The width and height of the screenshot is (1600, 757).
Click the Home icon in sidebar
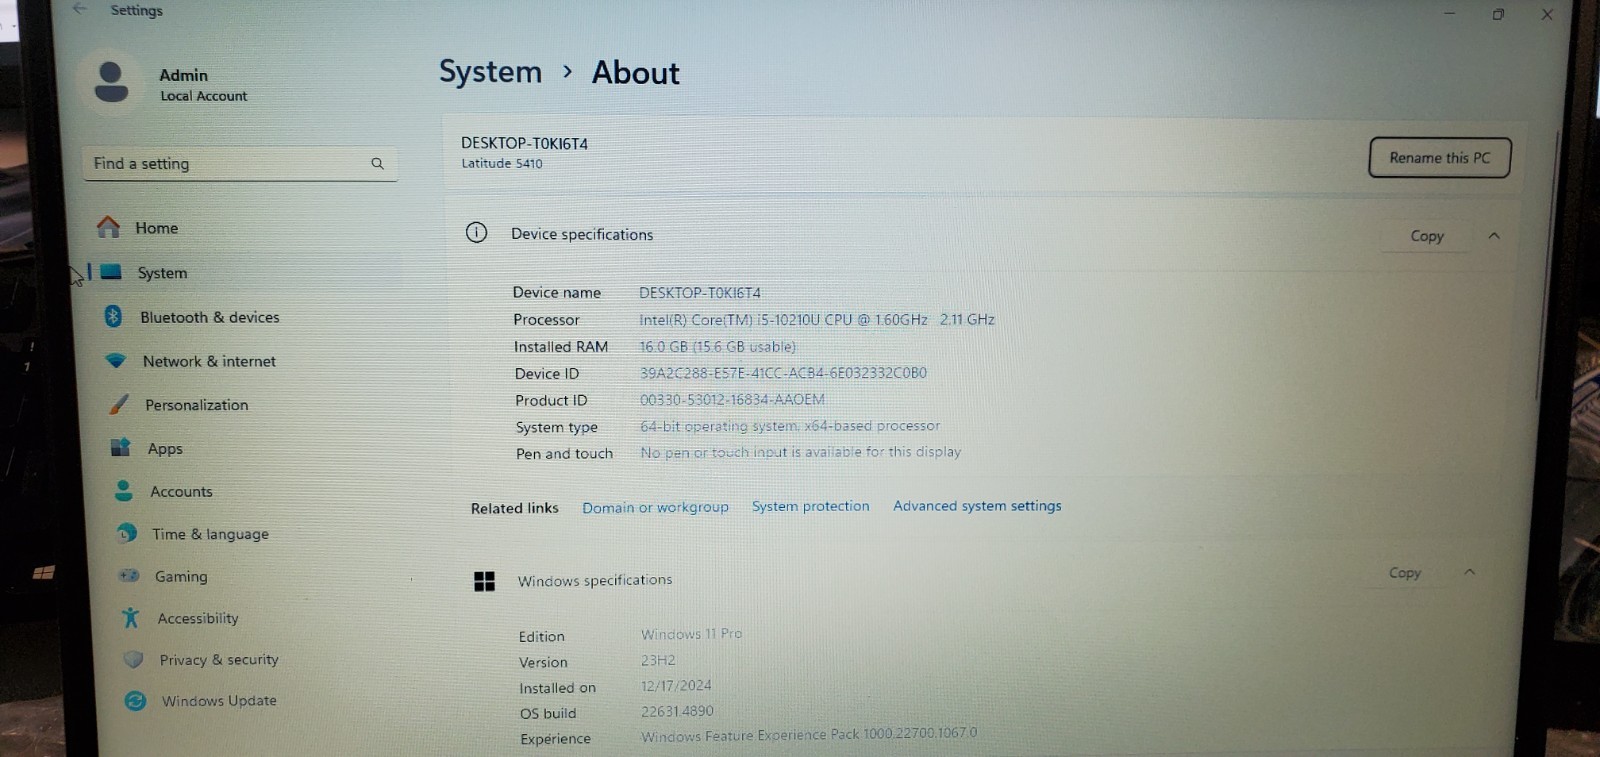[108, 227]
